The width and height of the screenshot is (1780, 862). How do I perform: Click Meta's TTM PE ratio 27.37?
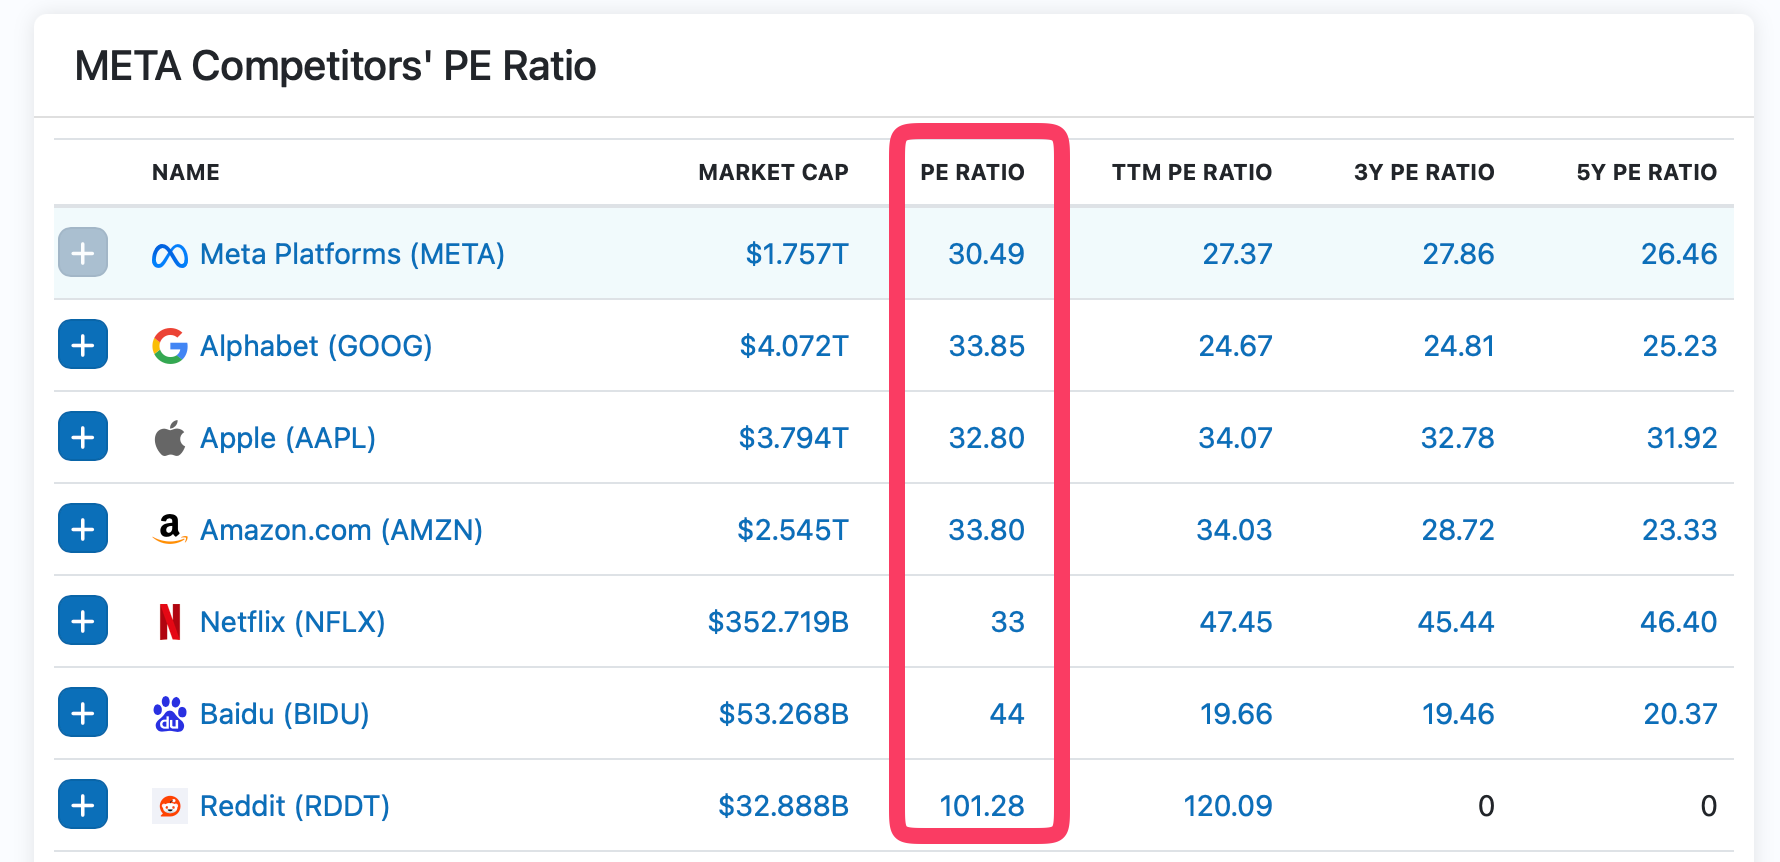tap(1237, 254)
